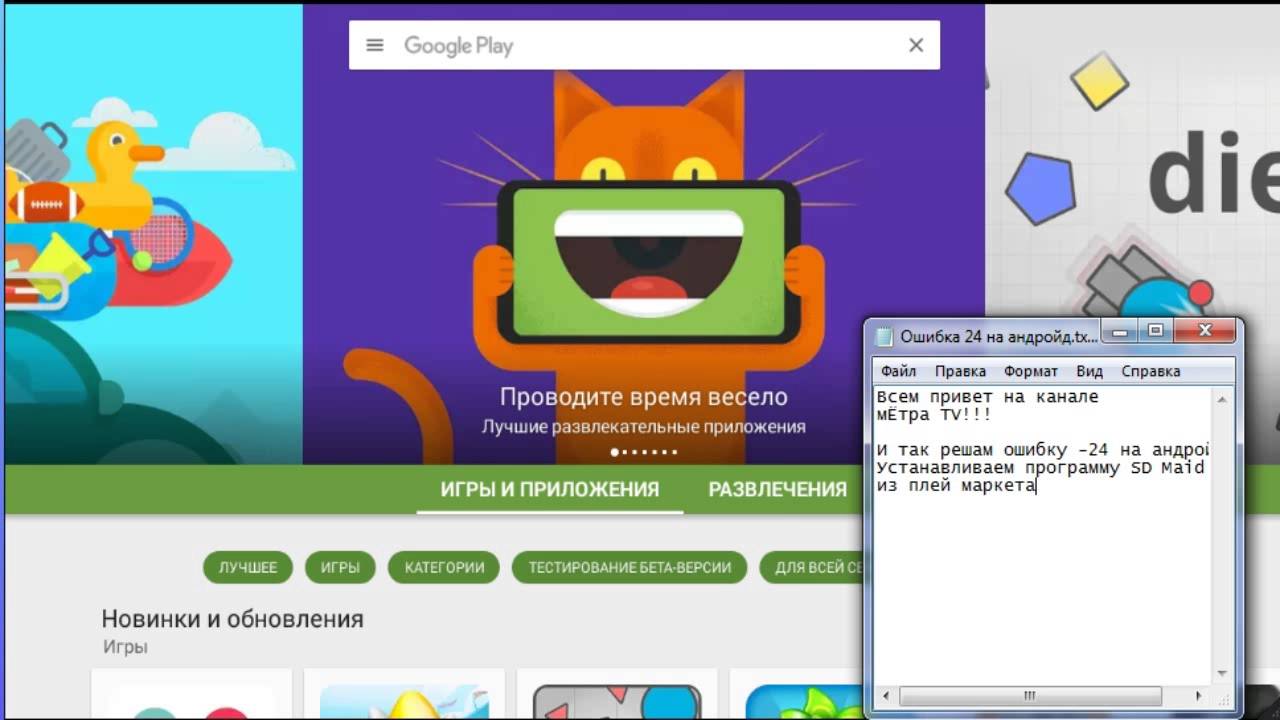
Task: Open the Новинки и обновления heading
Action: [232, 619]
